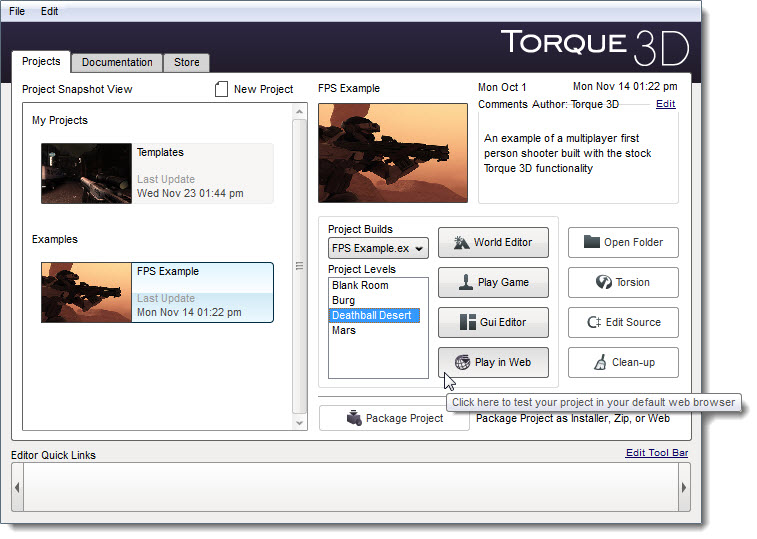Click the project list scroll up arrow
757x539 pixels.
(x=299, y=112)
